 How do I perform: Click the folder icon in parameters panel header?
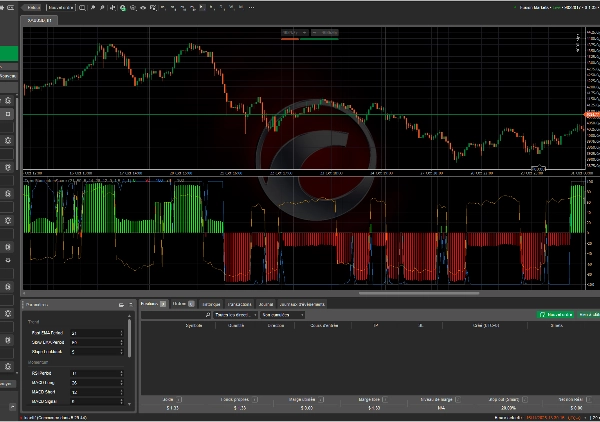click(x=120, y=303)
